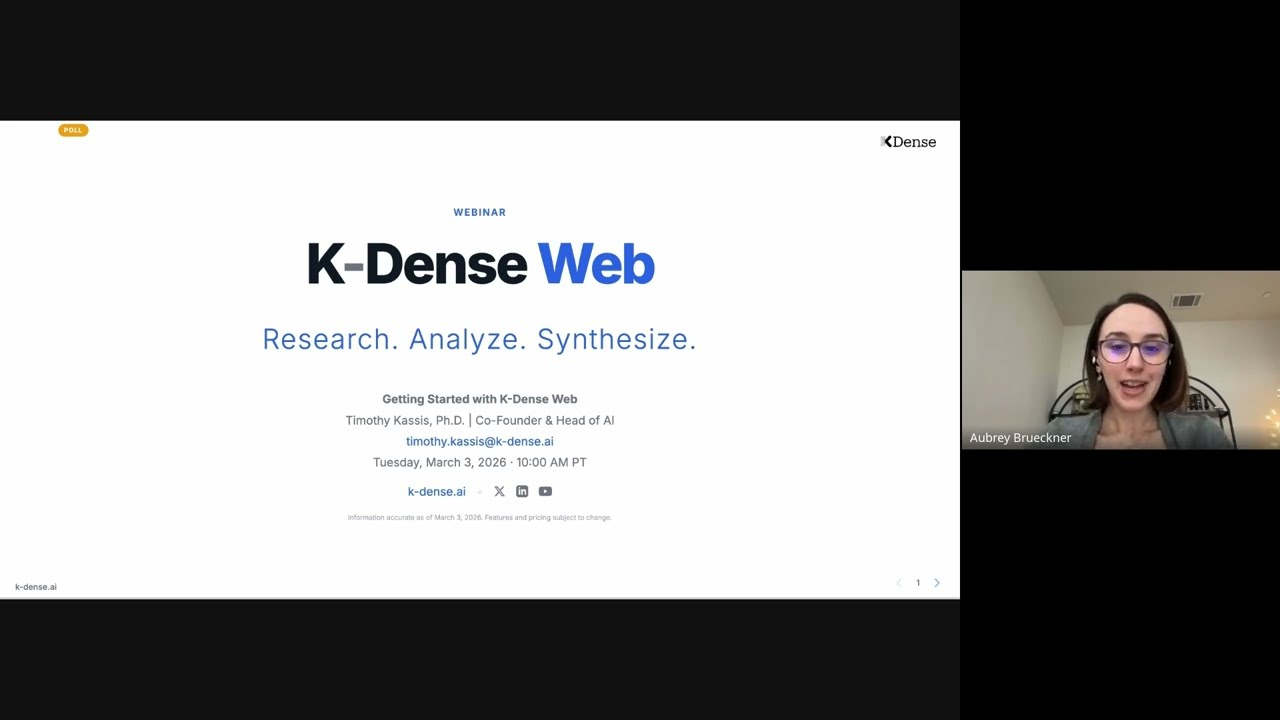Click the slide number 1 indicator
Viewport: 1280px width, 720px height.
pyautogui.click(x=918, y=583)
